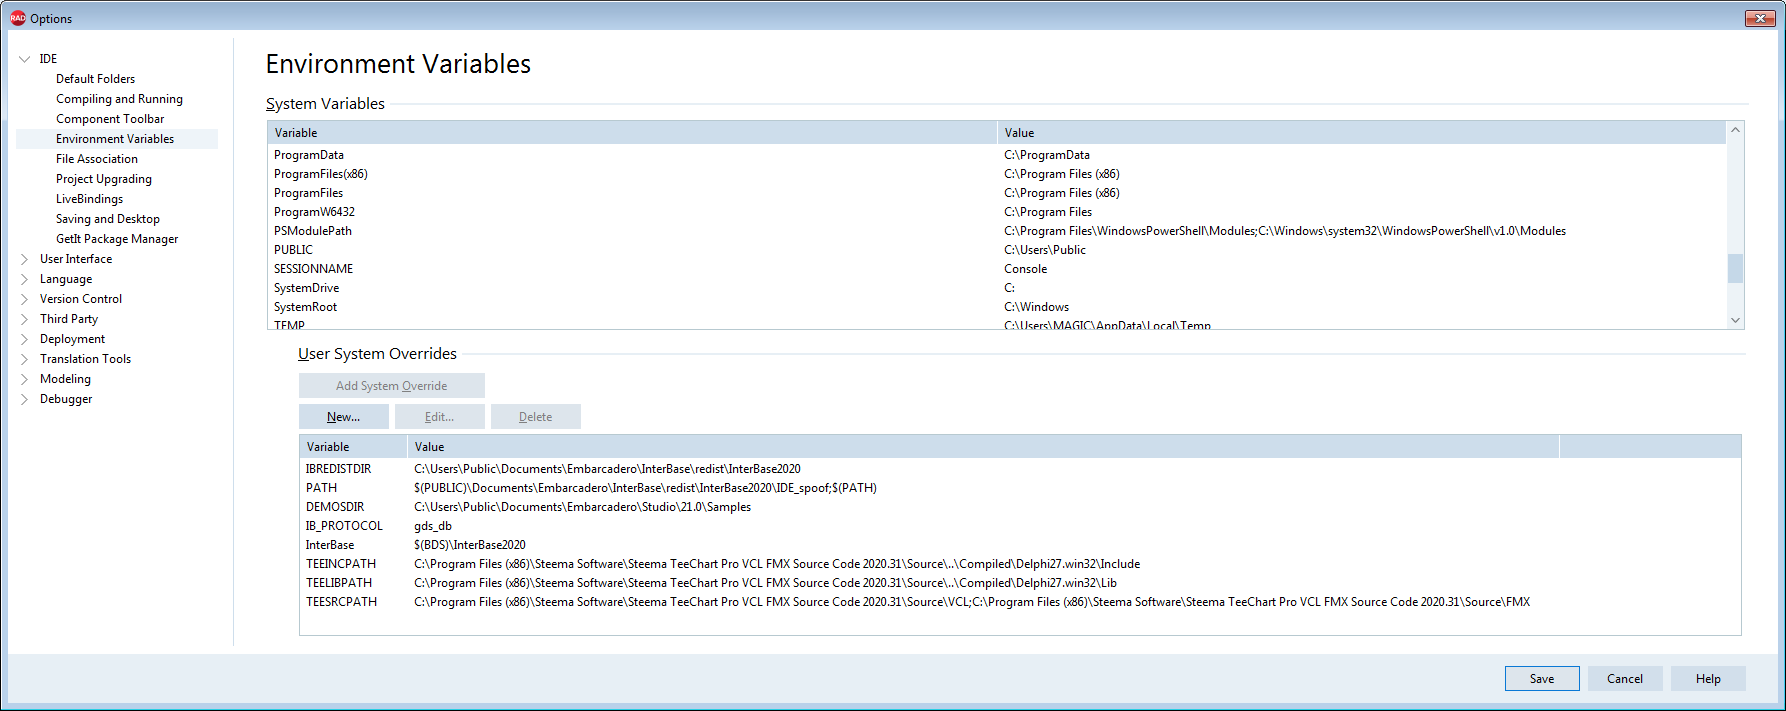This screenshot has height=711, width=1786.
Task: Select the ProgramData system variable
Action: 997,155
